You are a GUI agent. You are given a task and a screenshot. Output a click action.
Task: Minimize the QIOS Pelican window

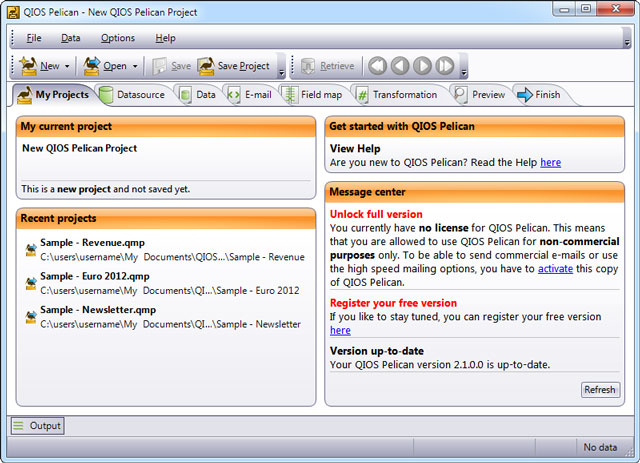click(564, 9)
